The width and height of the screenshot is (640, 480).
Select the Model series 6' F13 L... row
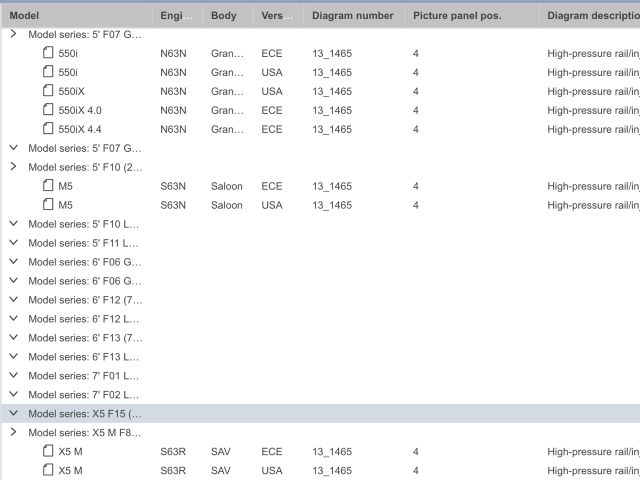click(x=84, y=357)
